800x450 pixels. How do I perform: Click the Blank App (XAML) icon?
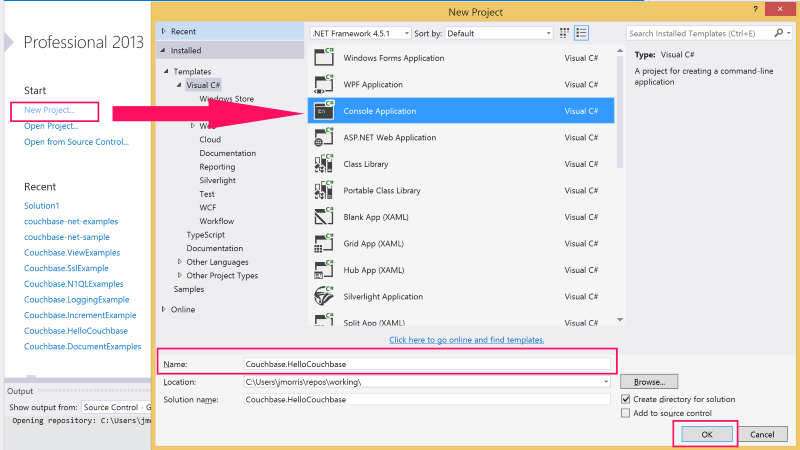click(x=324, y=217)
